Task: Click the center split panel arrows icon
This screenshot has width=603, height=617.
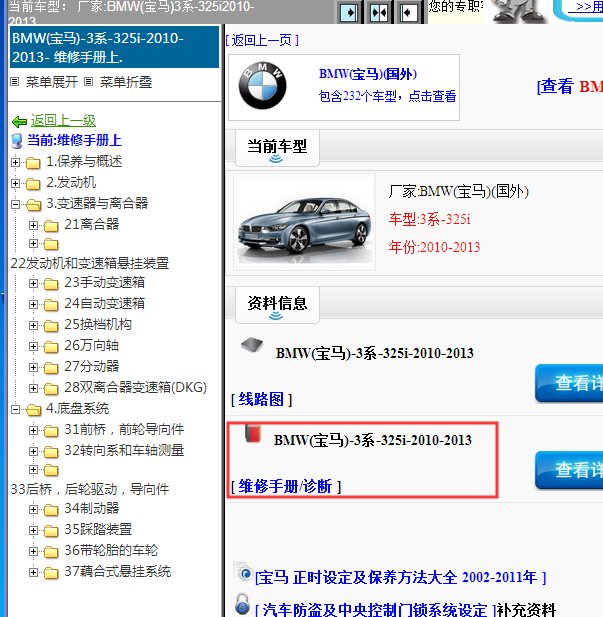Action: [379, 13]
